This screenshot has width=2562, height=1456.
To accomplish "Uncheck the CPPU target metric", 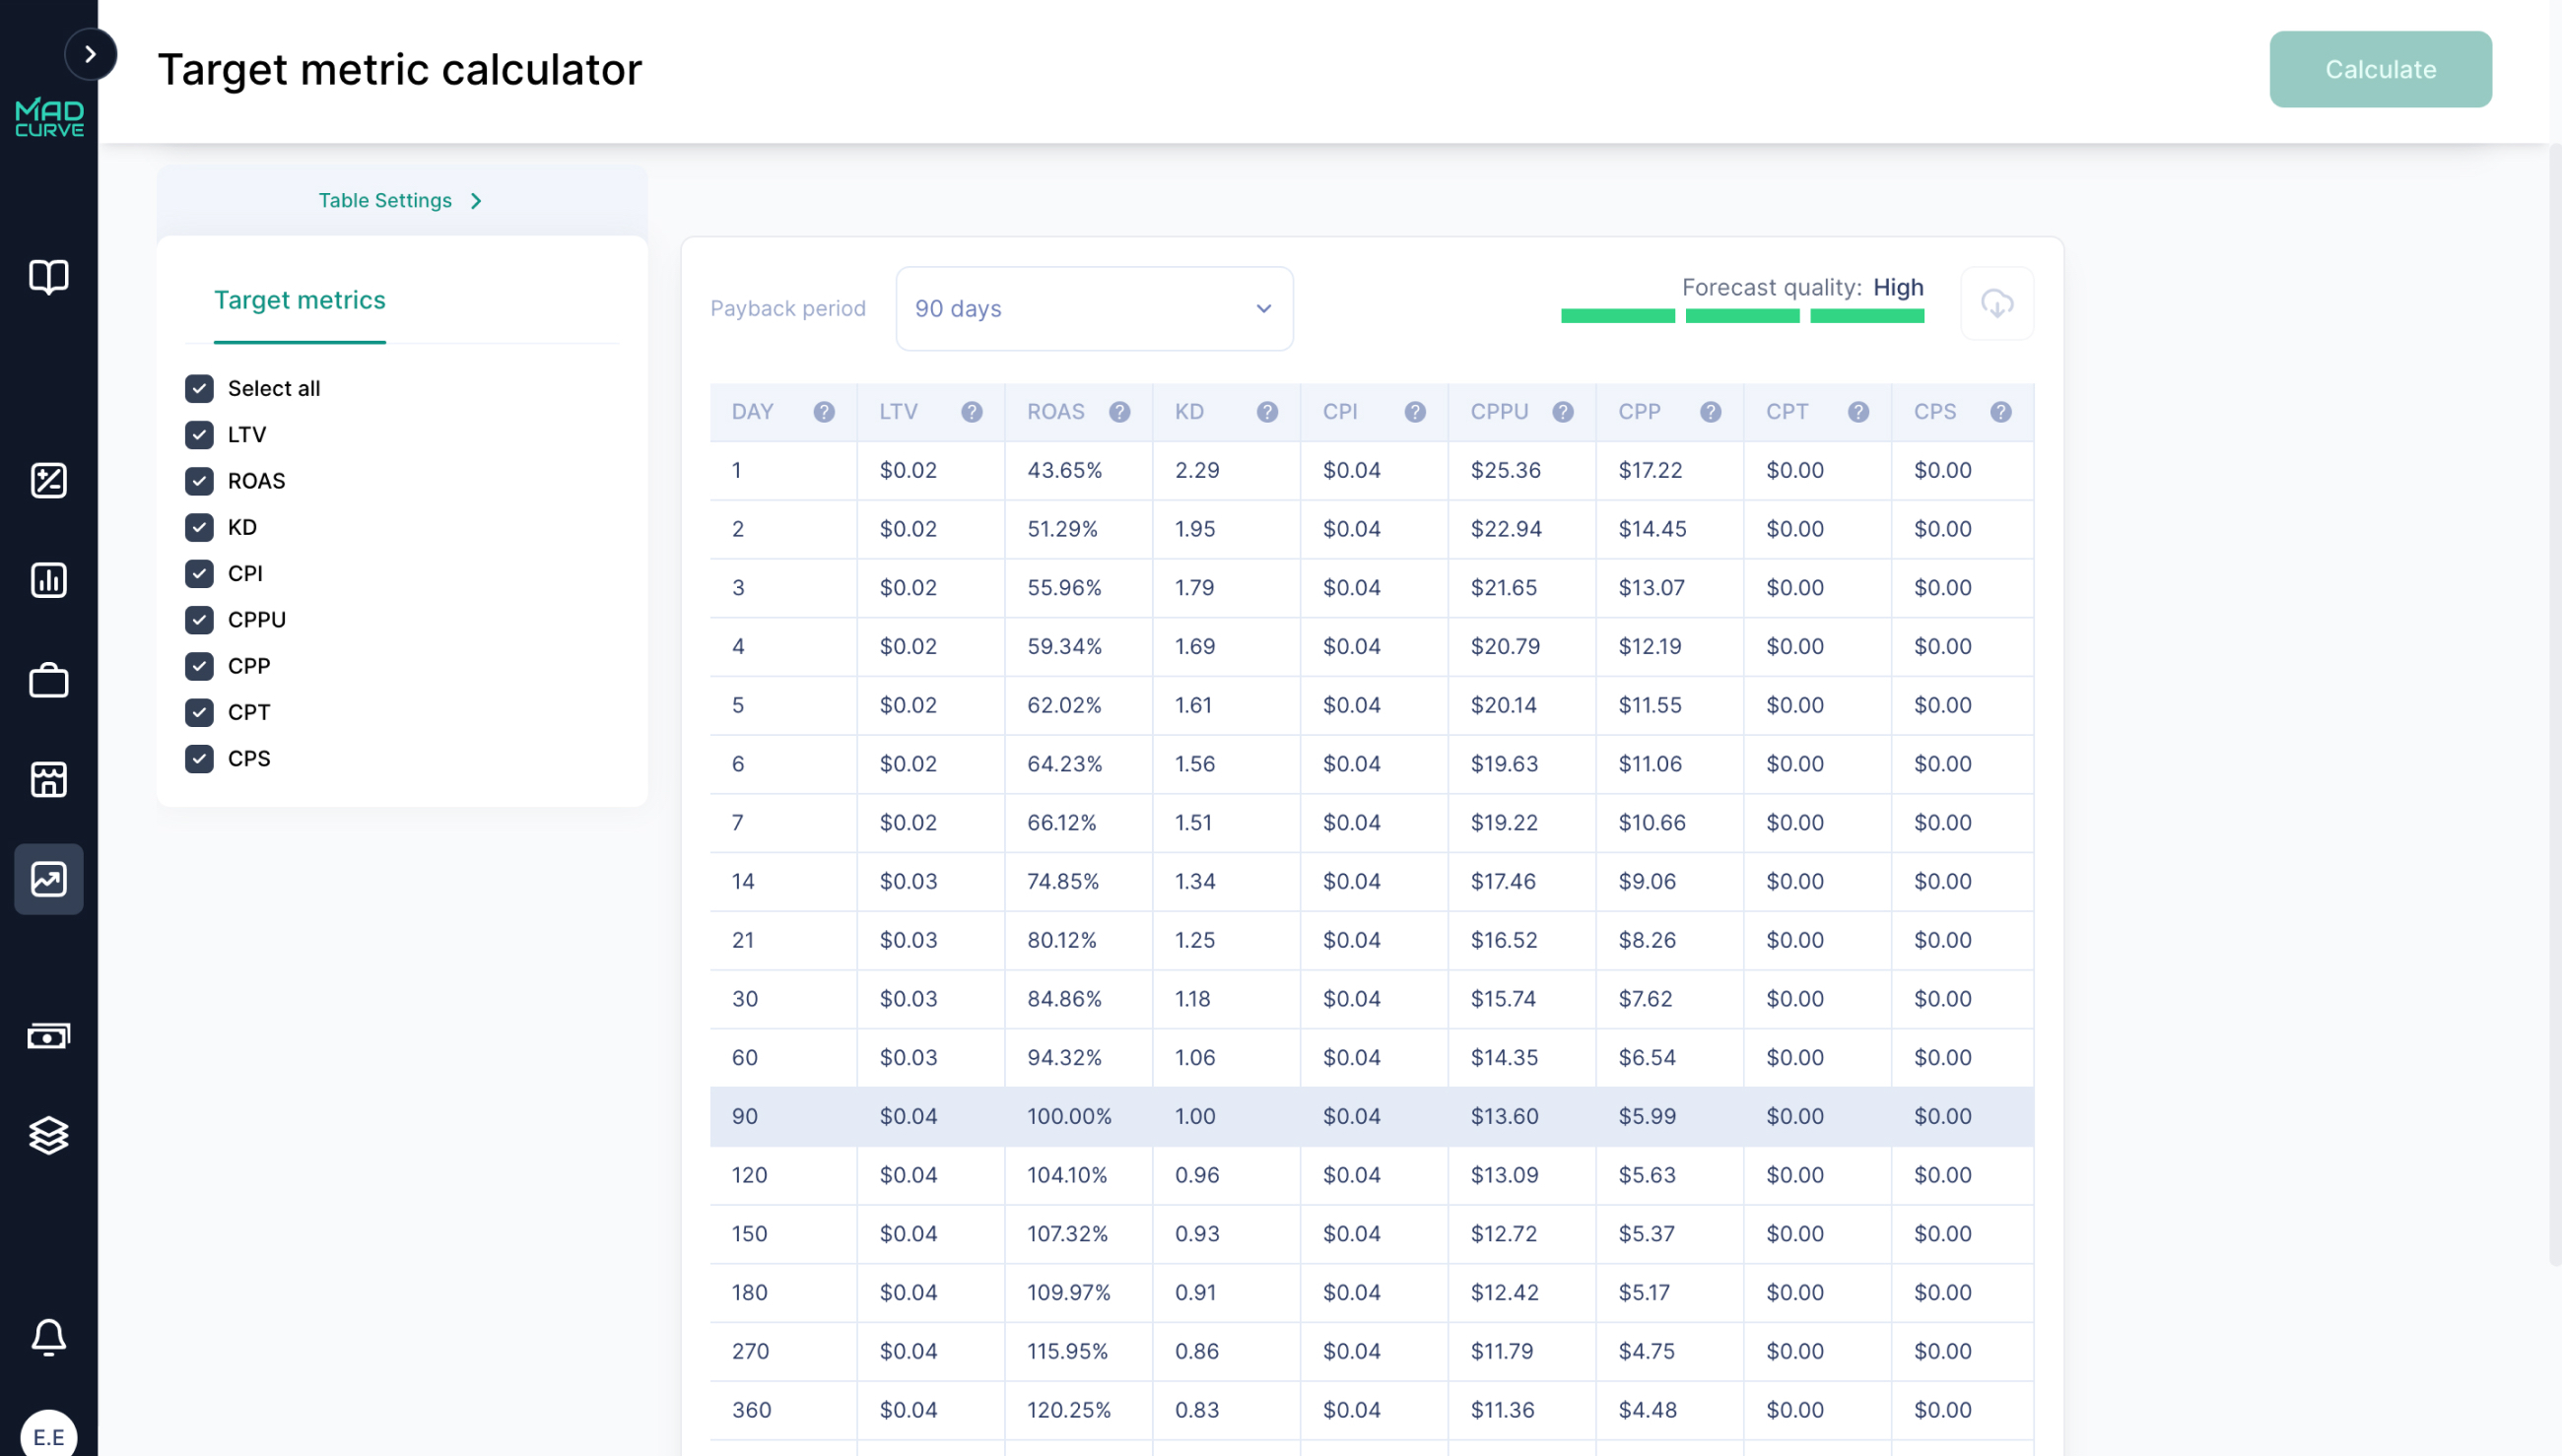I will pyautogui.click(x=200, y=620).
